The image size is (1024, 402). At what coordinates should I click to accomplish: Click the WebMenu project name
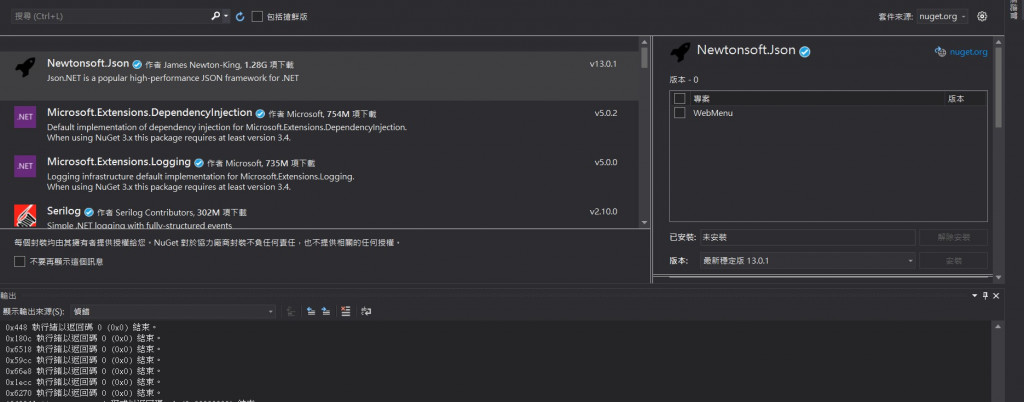tap(712, 113)
